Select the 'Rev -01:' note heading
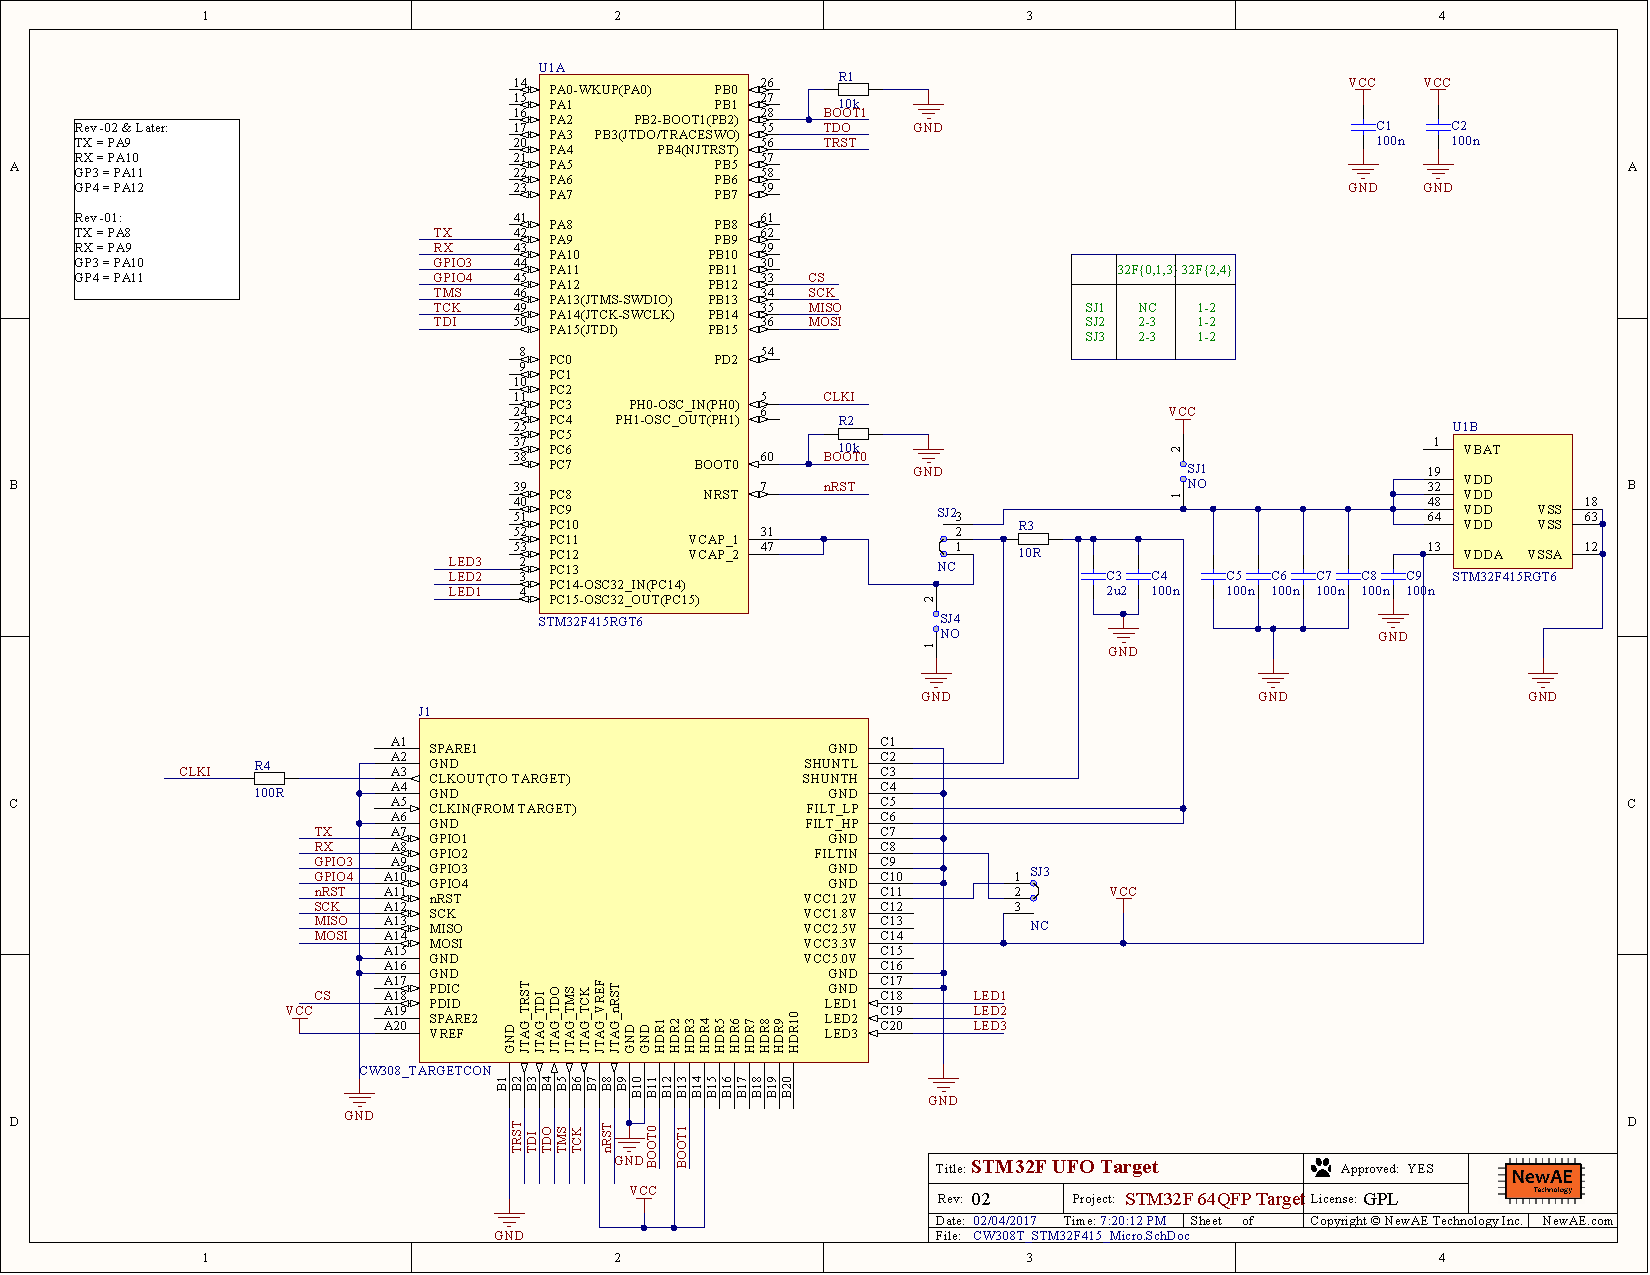Viewport: 1650px width, 1275px height. (98, 218)
